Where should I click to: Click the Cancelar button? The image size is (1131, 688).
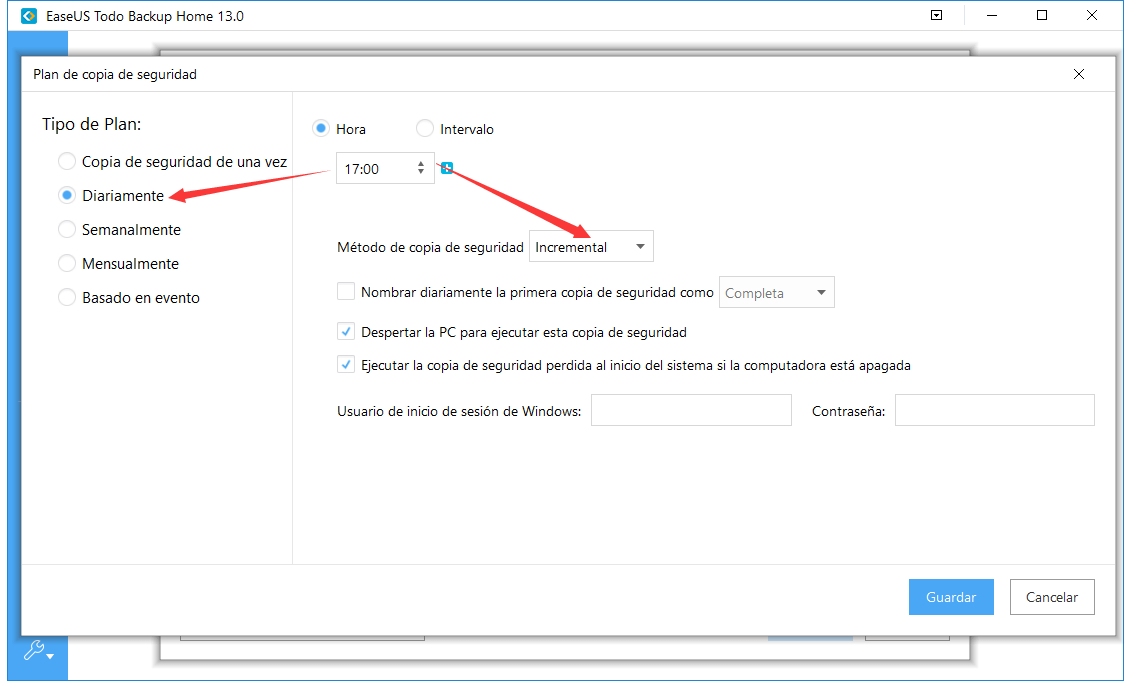1052,597
